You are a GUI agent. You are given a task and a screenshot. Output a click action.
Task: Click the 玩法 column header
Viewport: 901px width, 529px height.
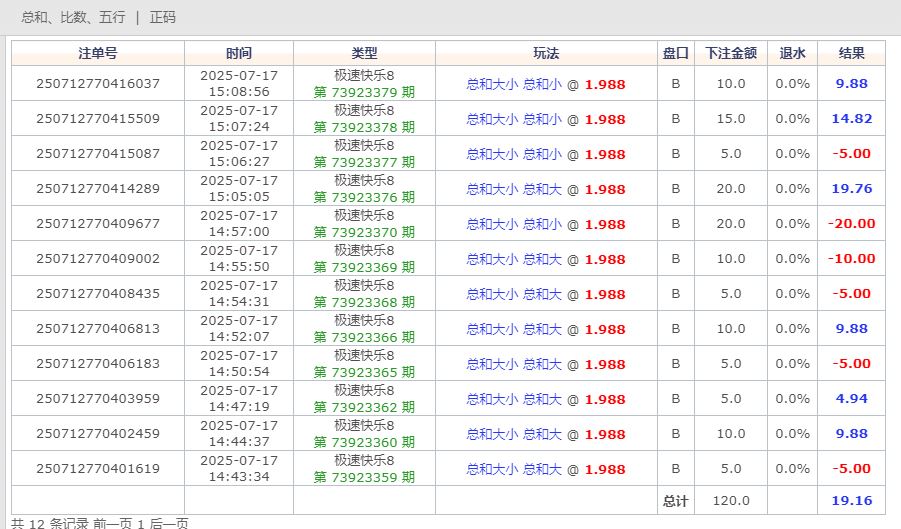coord(546,53)
